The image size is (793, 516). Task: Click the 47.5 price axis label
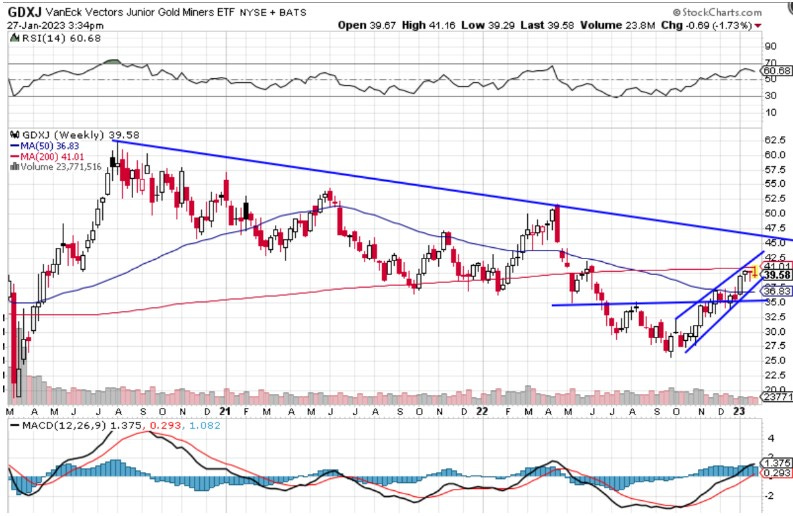(x=775, y=228)
